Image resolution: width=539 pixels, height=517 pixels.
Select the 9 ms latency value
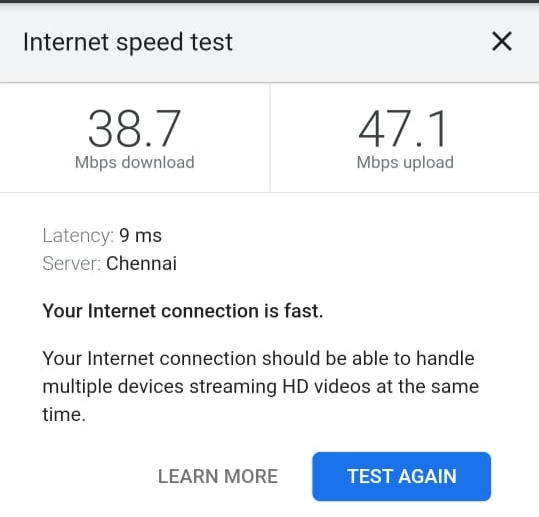click(x=140, y=236)
